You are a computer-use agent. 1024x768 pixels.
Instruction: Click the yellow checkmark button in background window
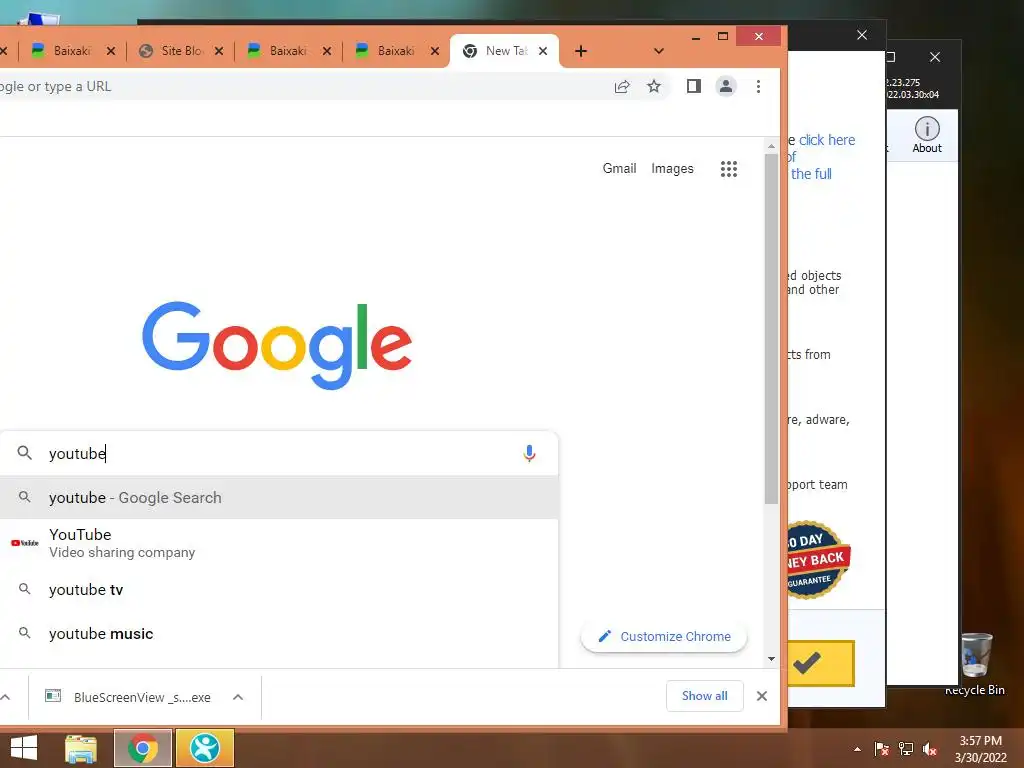click(x=820, y=664)
